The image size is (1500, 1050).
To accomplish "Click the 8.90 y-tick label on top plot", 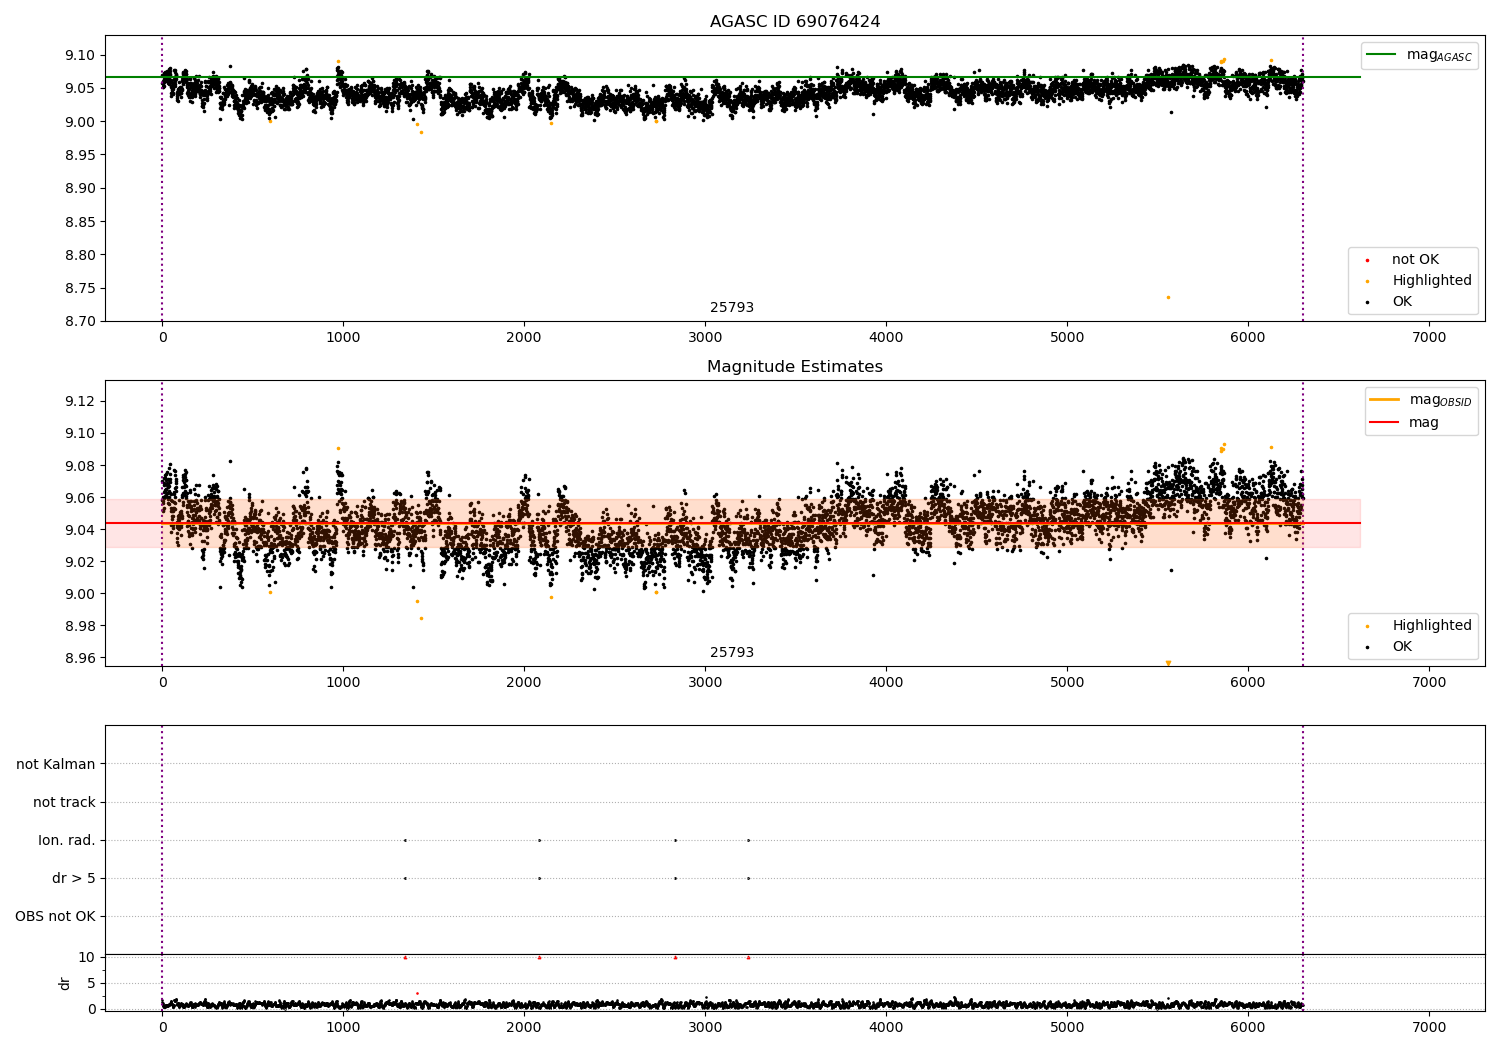I will pos(79,188).
